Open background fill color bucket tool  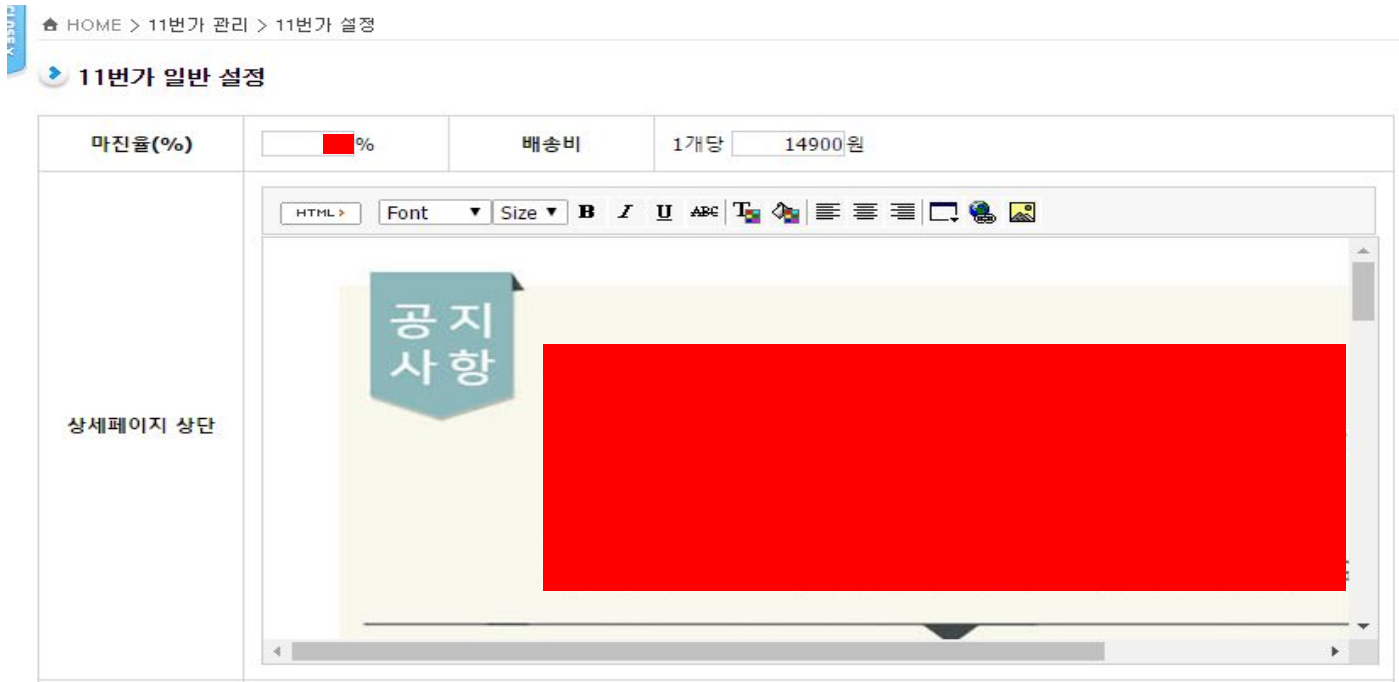point(786,212)
